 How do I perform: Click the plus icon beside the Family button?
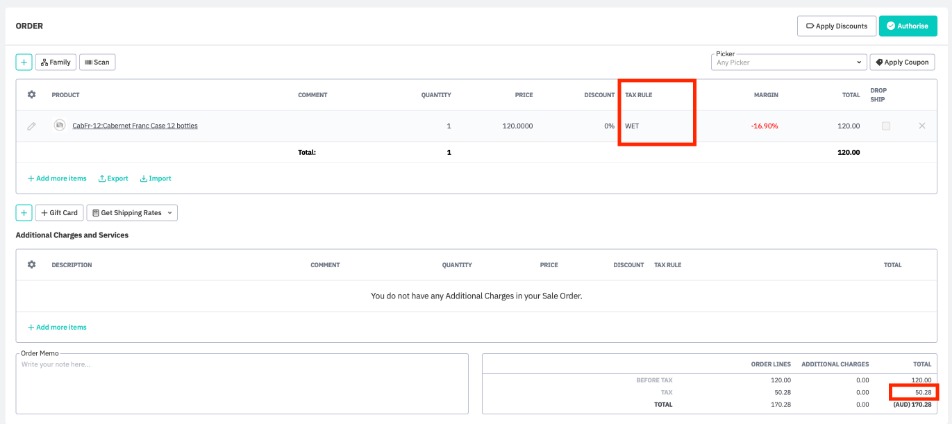23,62
